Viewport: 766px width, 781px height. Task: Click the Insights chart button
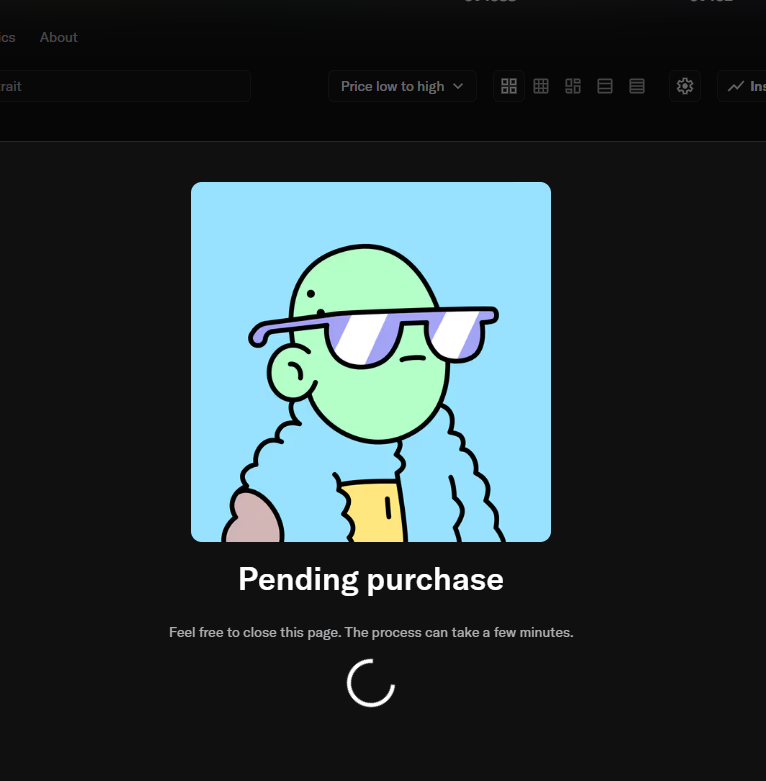[742, 86]
